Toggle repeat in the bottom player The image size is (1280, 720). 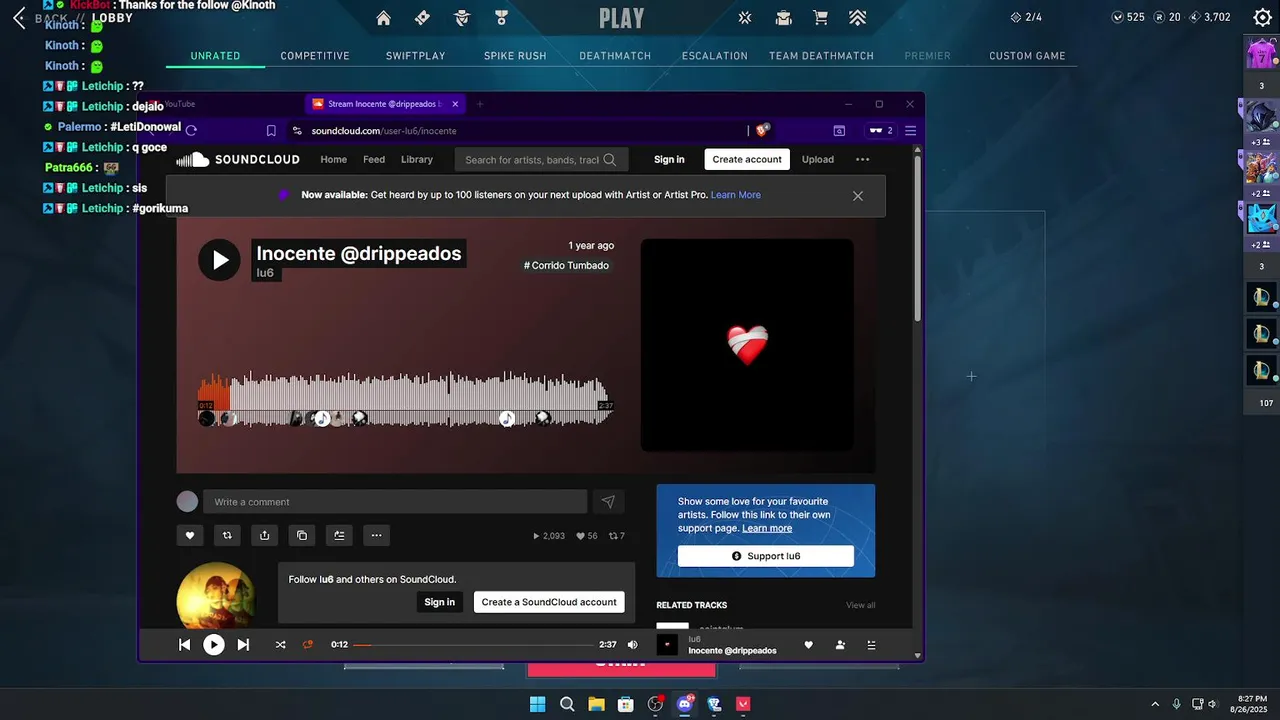click(x=308, y=645)
